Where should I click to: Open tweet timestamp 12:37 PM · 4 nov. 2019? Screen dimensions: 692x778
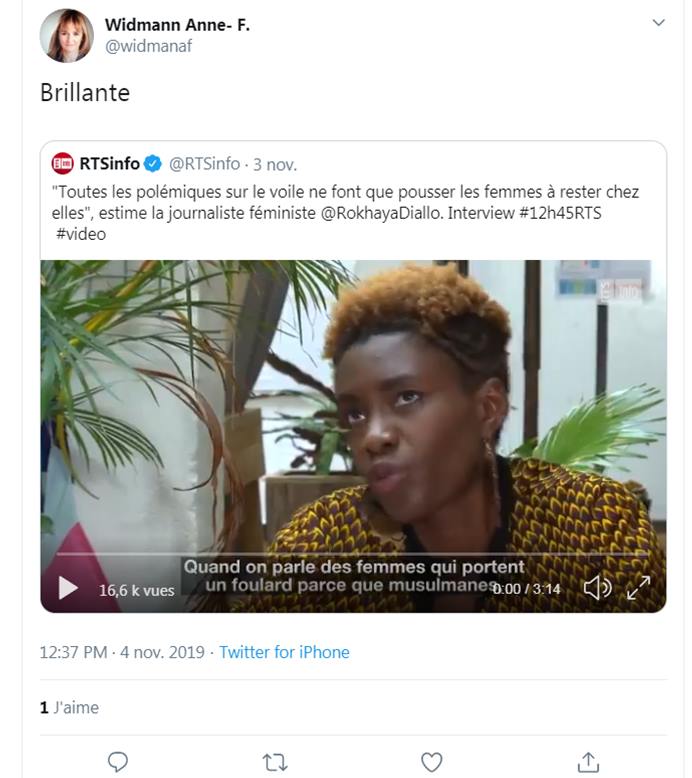(122, 652)
